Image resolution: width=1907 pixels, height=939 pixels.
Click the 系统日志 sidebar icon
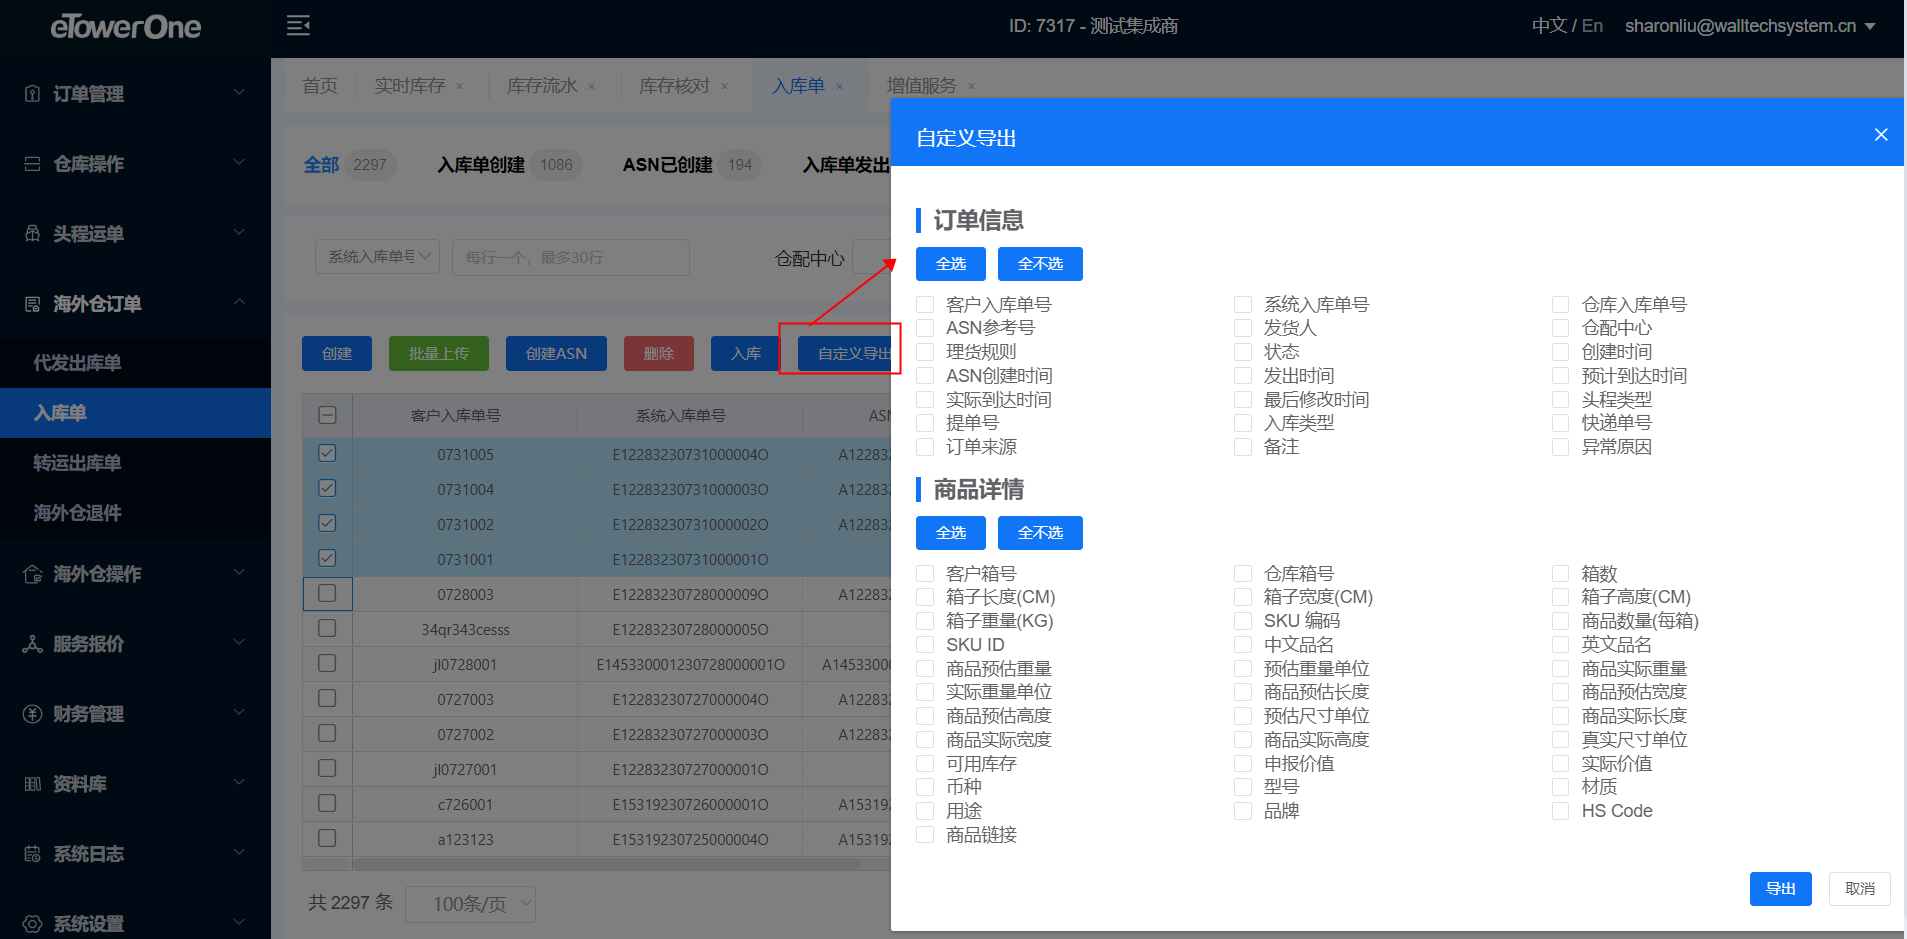(x=32, y=854)
